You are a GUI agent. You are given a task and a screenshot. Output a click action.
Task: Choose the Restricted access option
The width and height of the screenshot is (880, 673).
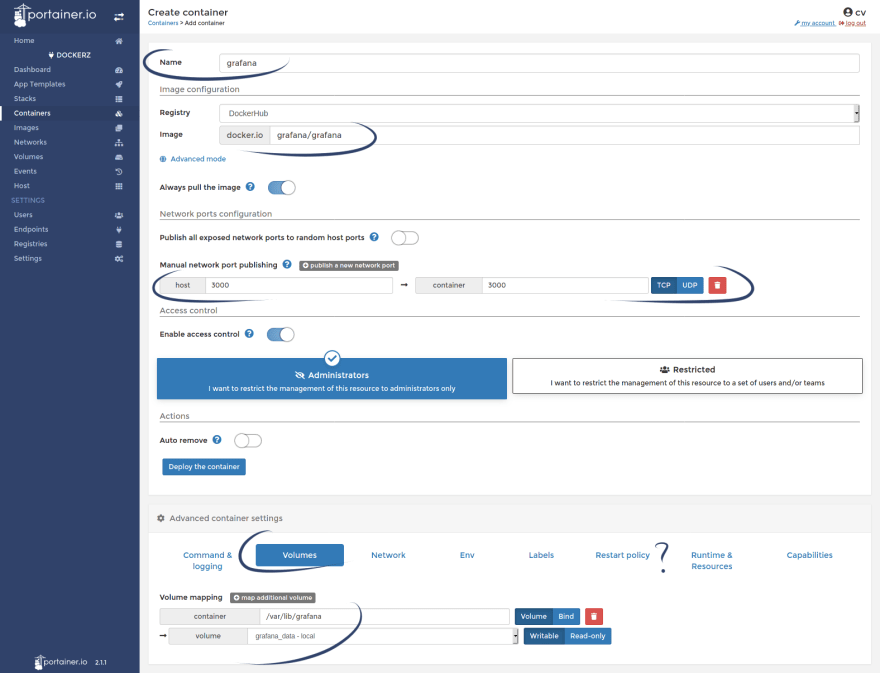[x=687, y=376]
